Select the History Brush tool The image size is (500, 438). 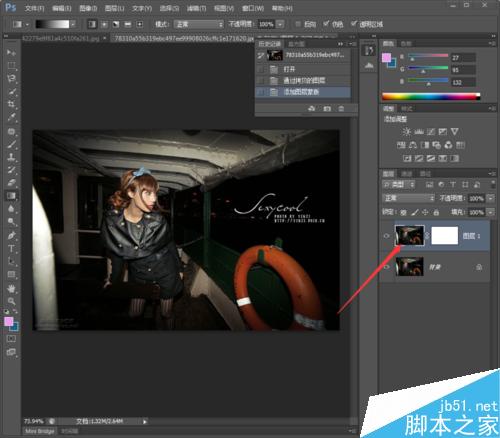11,170
